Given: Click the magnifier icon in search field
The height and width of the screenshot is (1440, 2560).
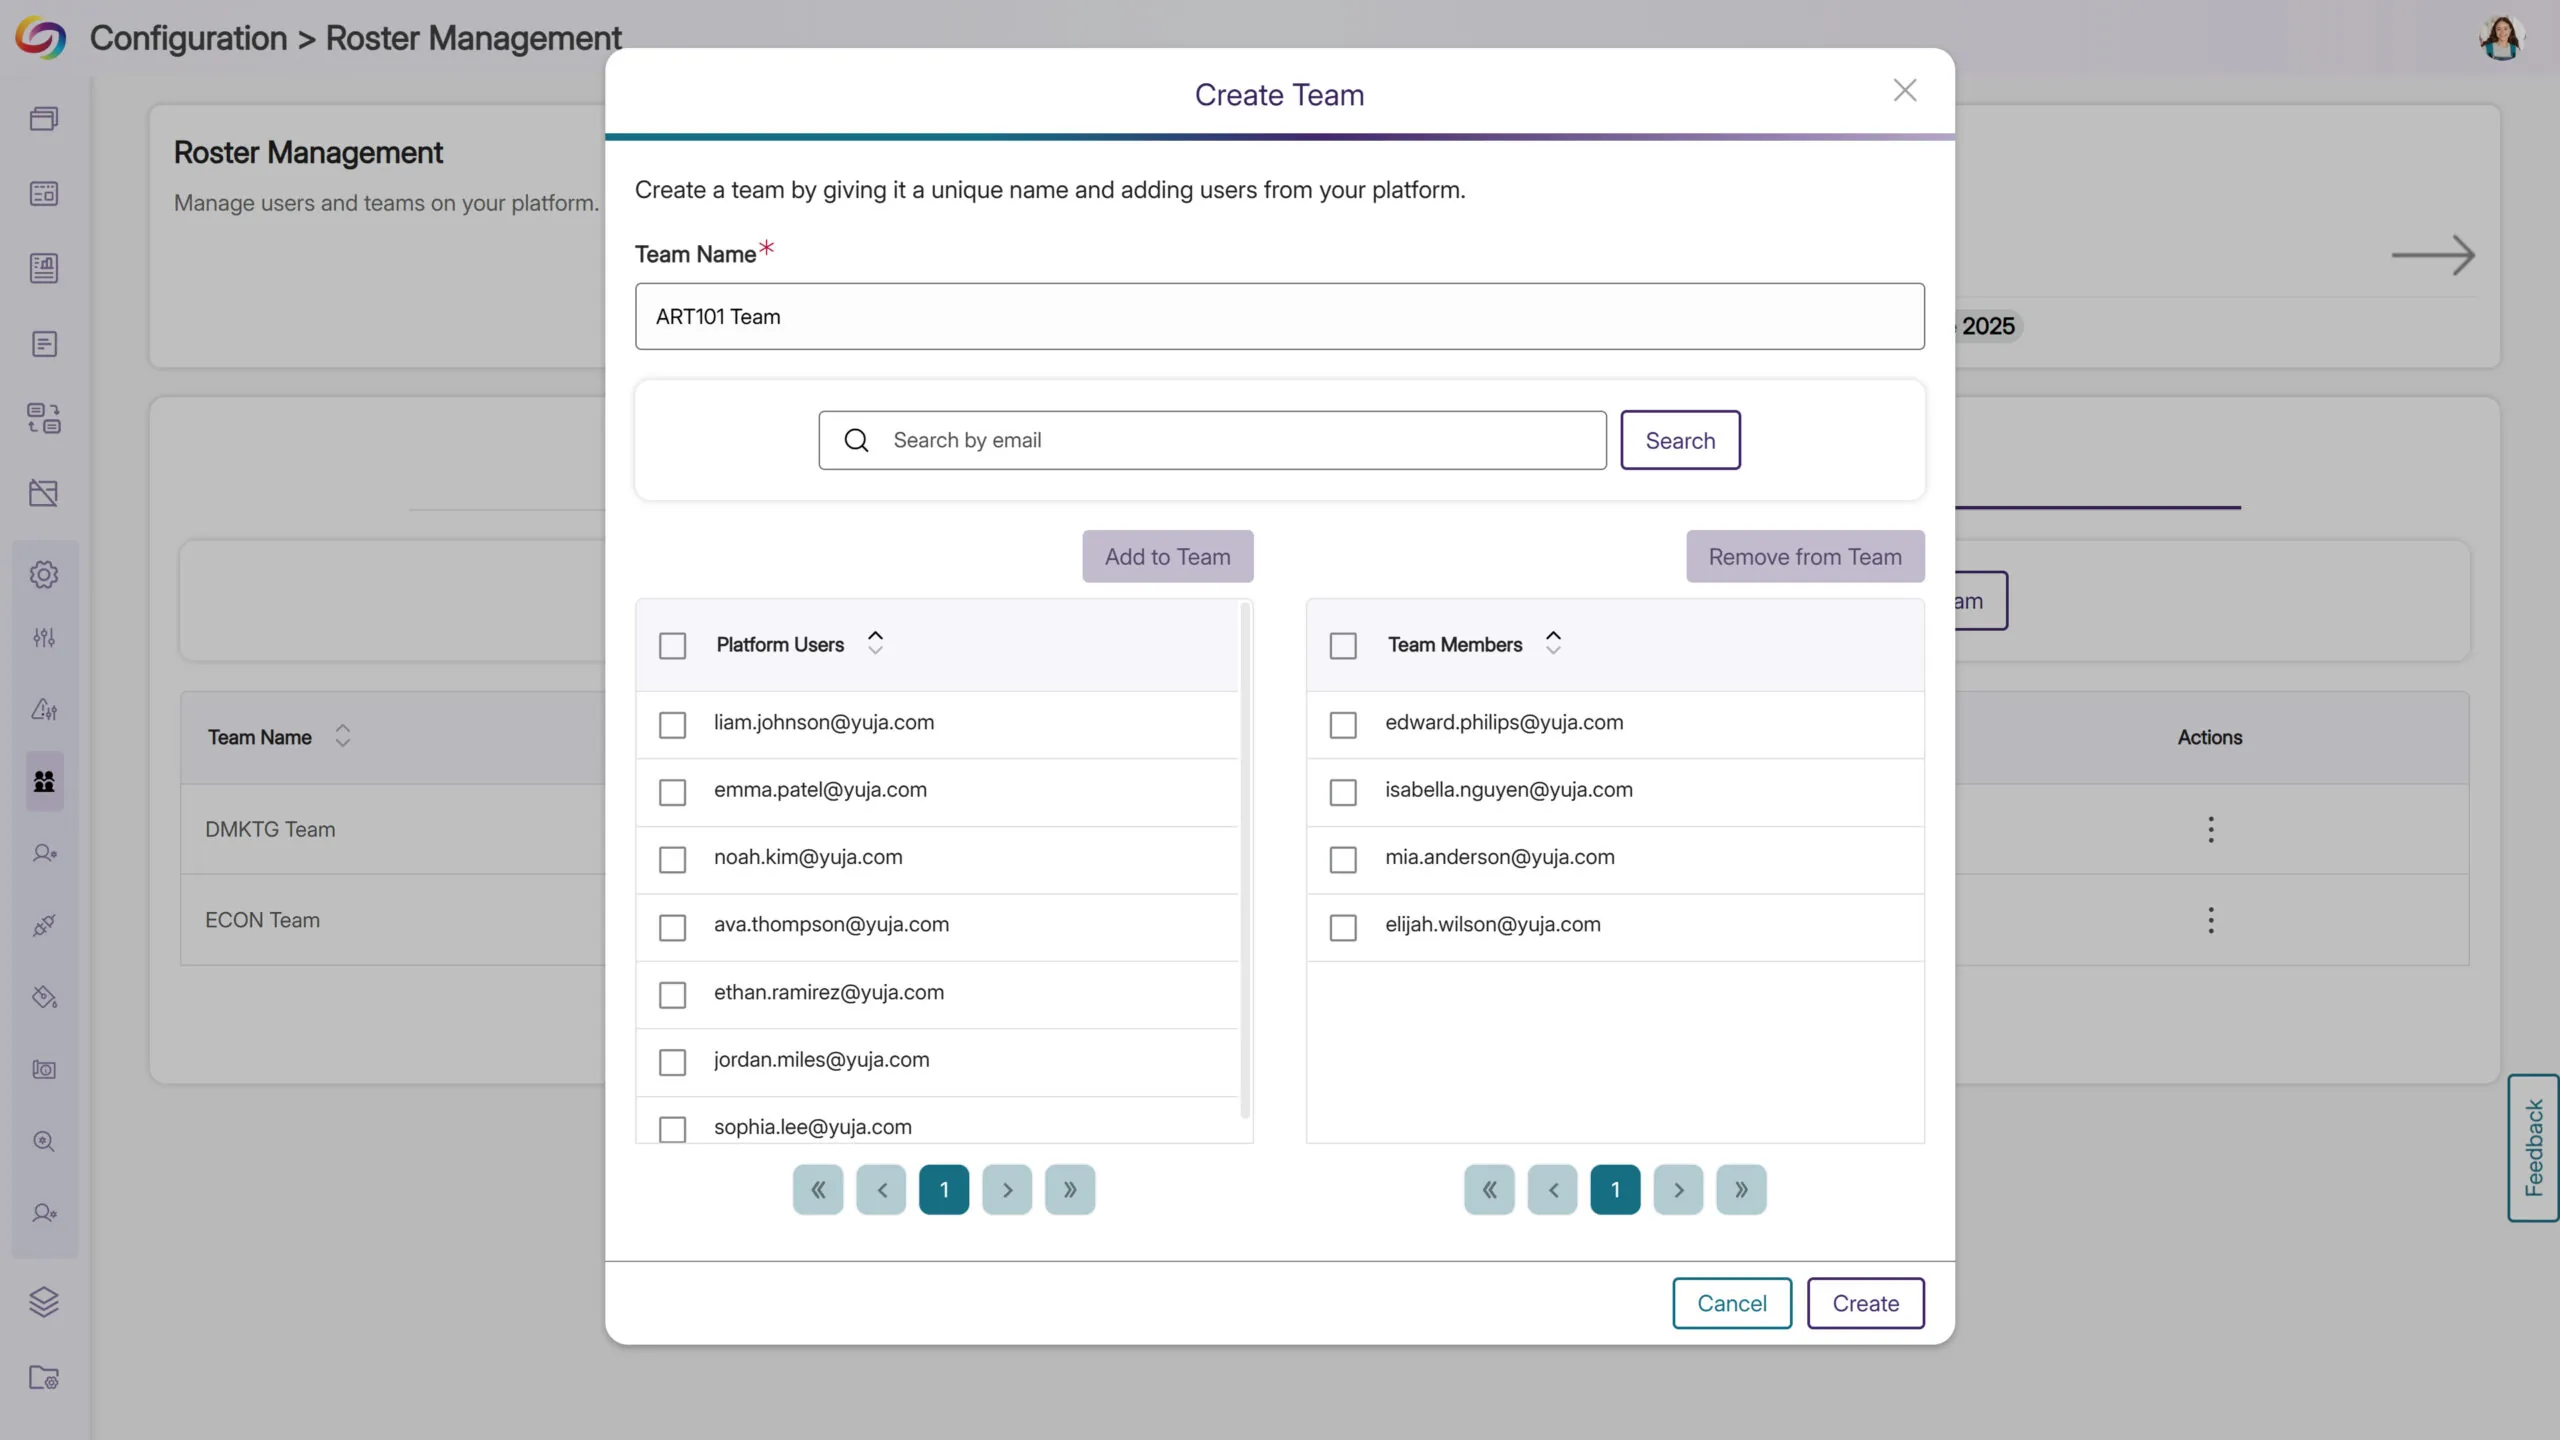Looking at the screenshot, I should click(x=856, y=440).
